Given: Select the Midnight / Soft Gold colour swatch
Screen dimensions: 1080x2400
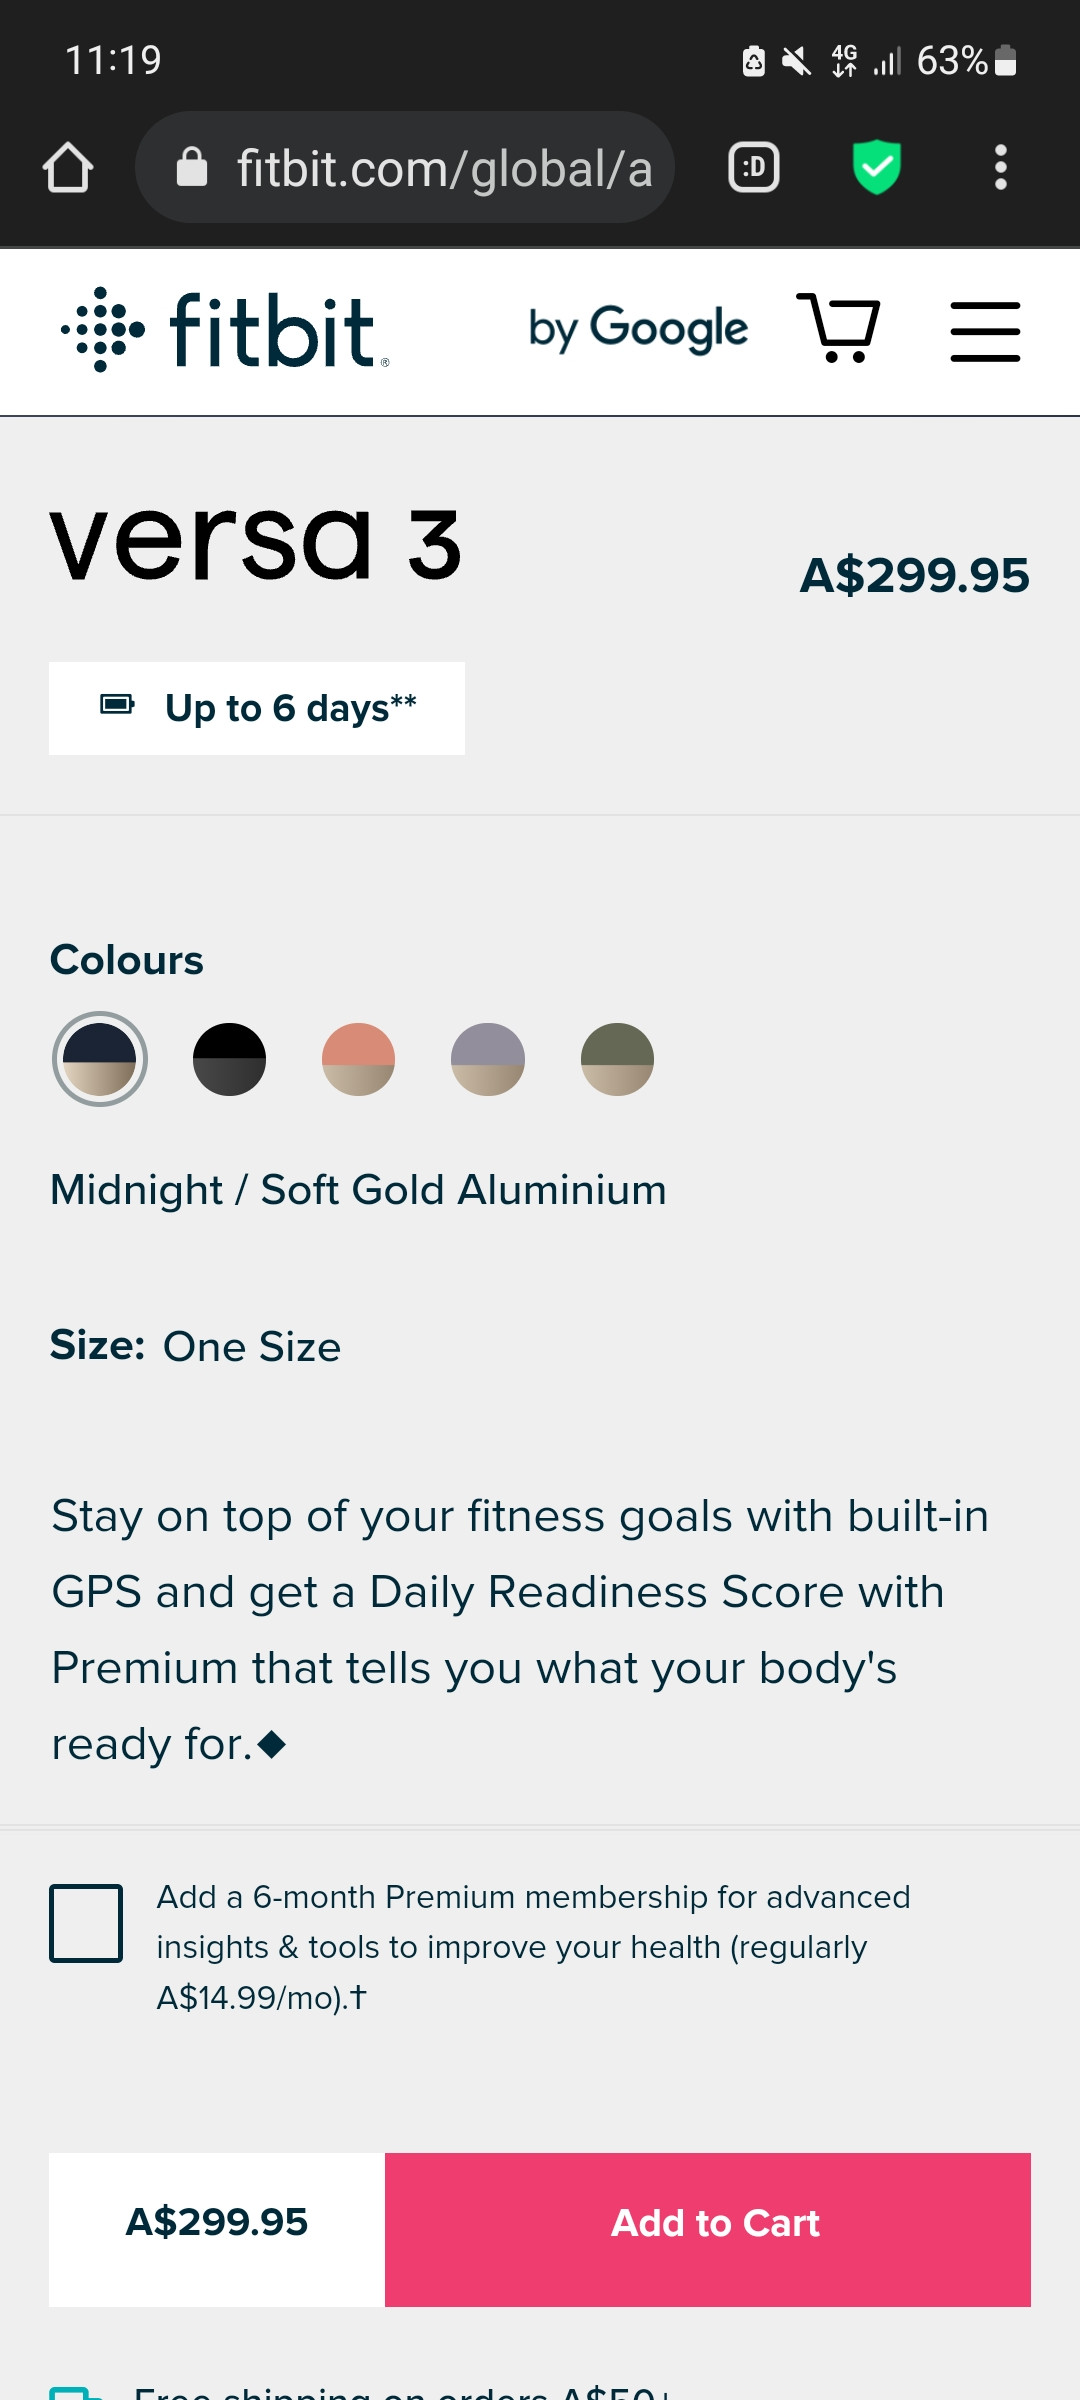Looking at the screenshot, I should coord(100,1059).
